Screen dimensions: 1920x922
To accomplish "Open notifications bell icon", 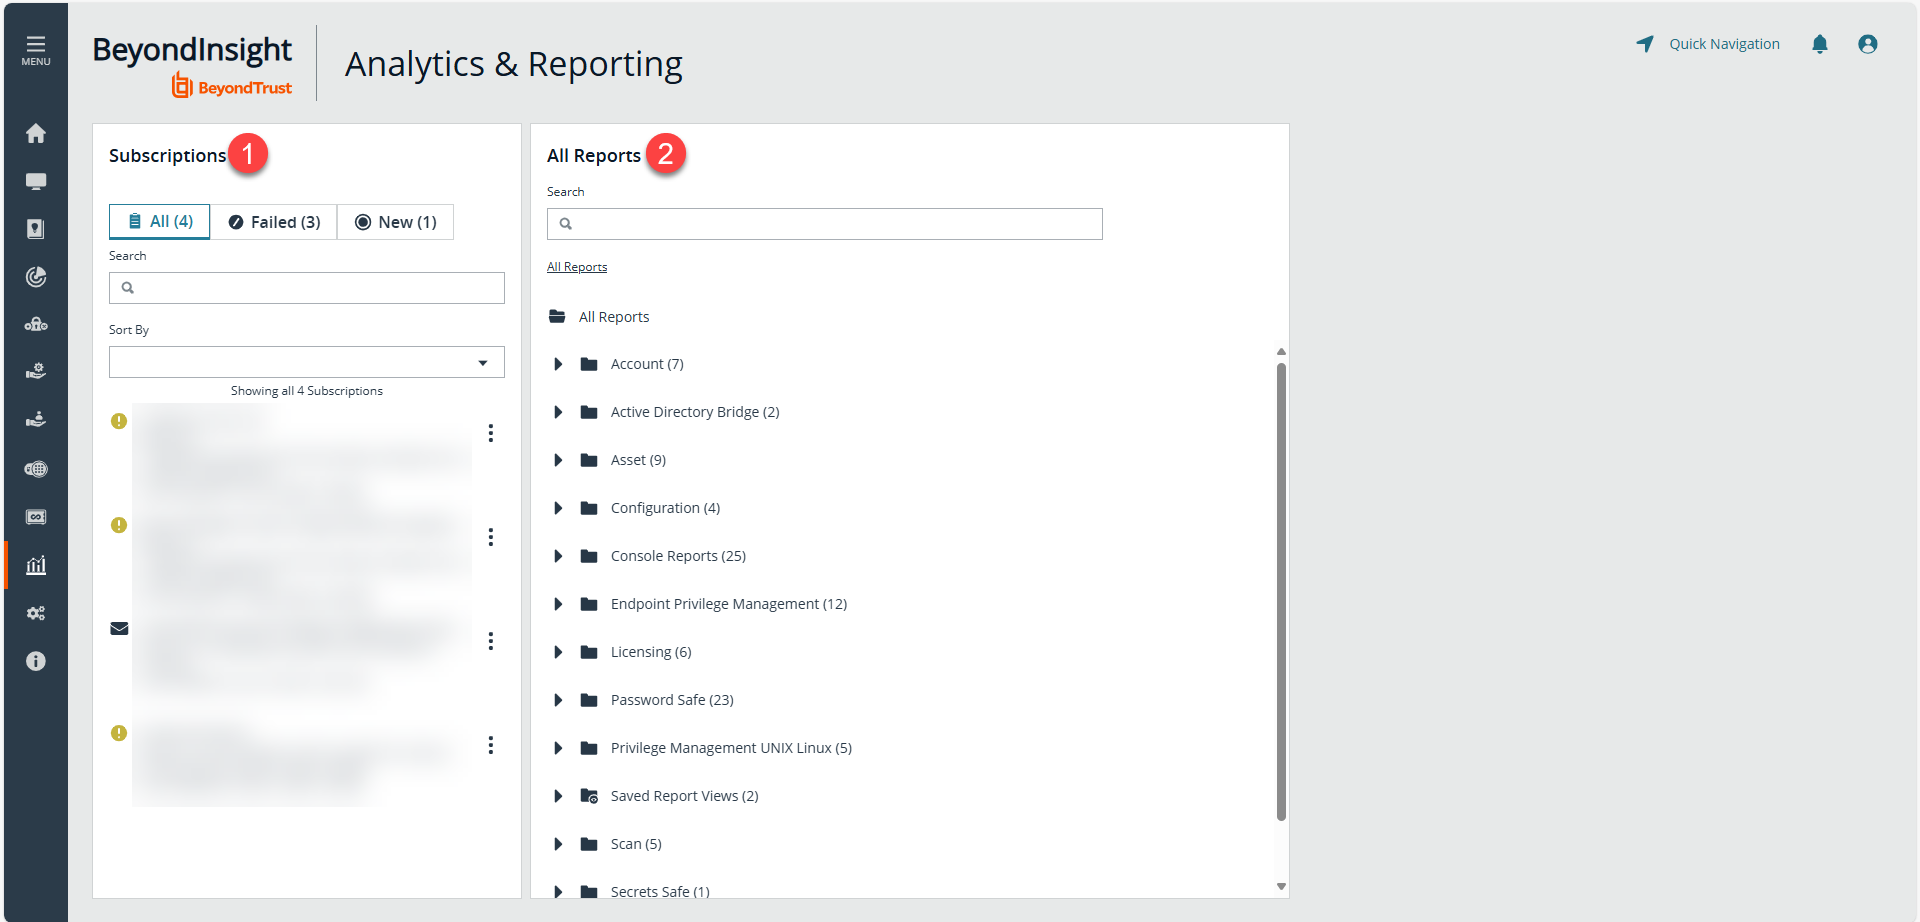I will tap(1820, 44).
